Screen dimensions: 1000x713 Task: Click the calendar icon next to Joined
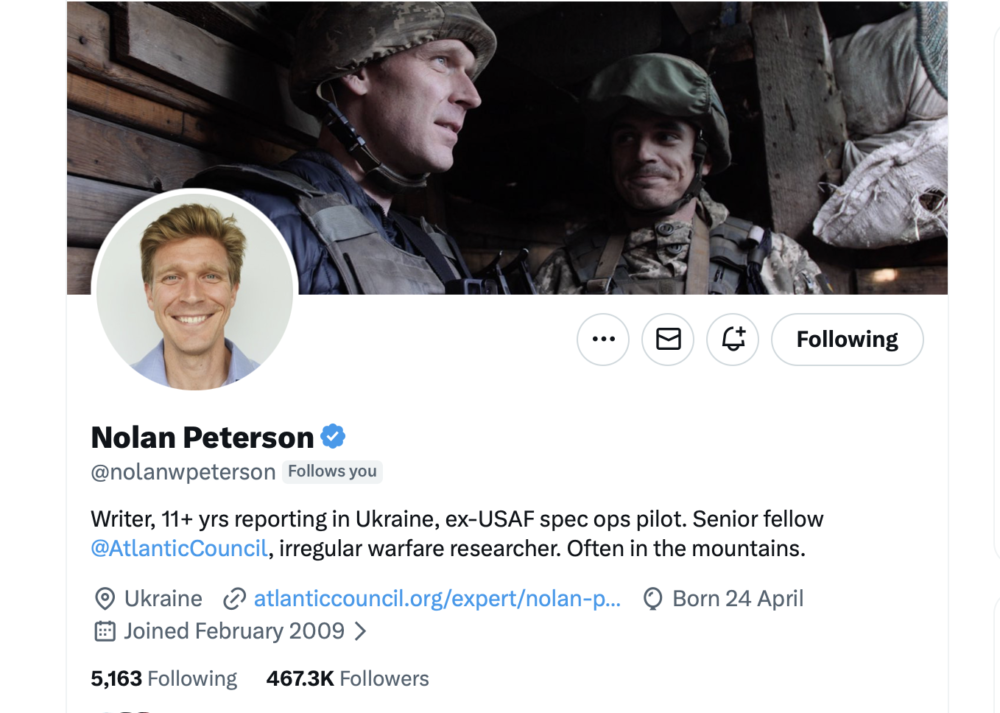tap(104, 631)
